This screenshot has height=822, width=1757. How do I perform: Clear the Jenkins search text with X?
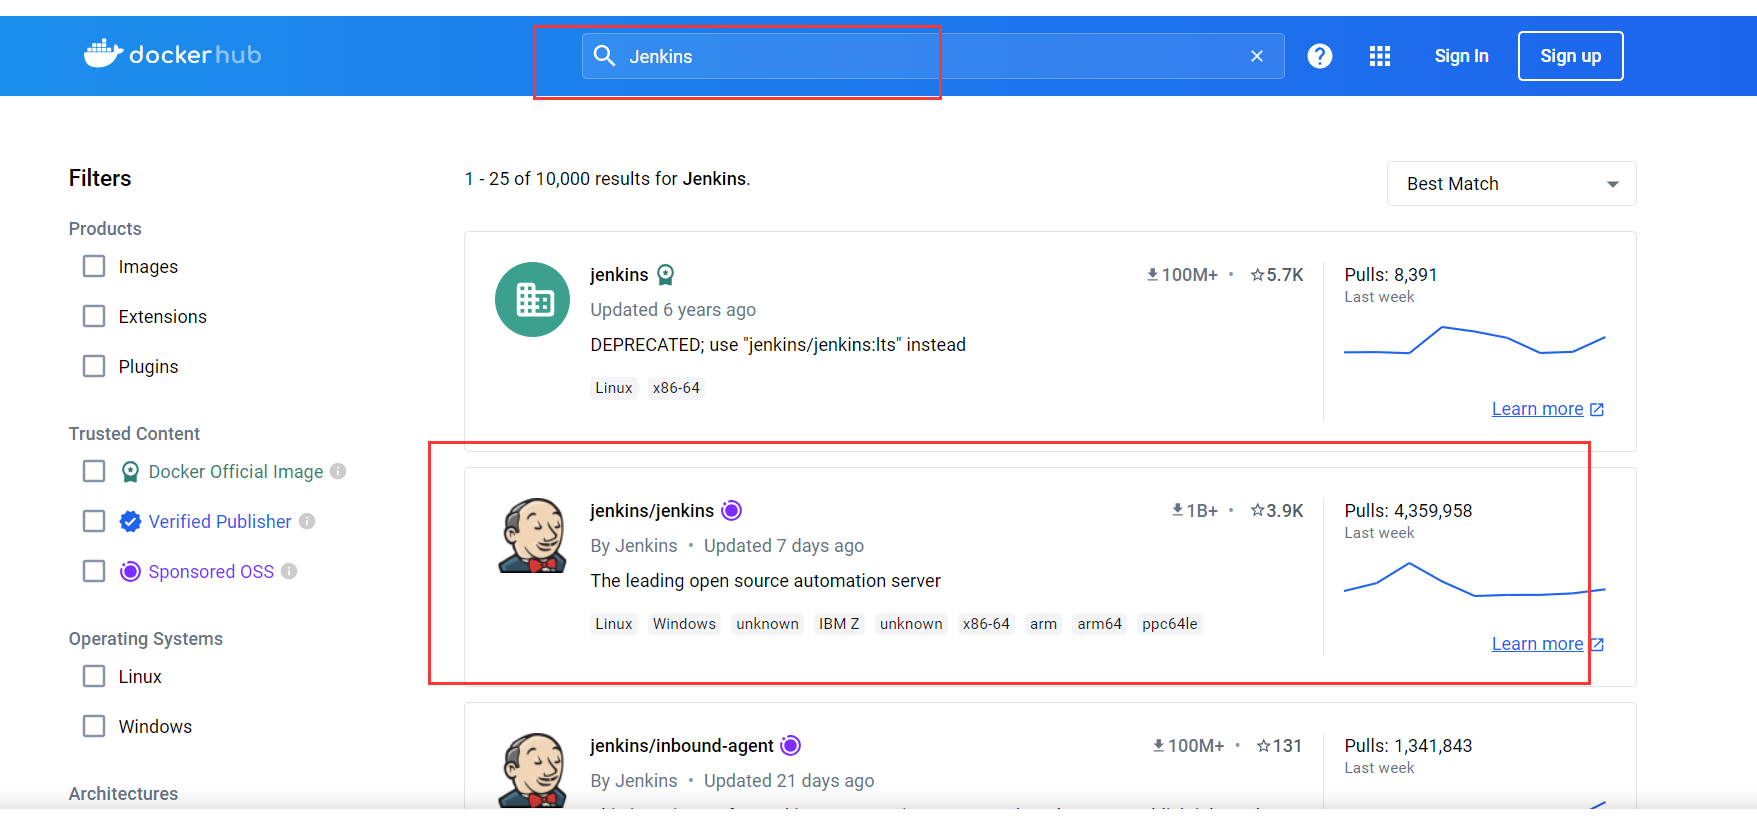1257,56
